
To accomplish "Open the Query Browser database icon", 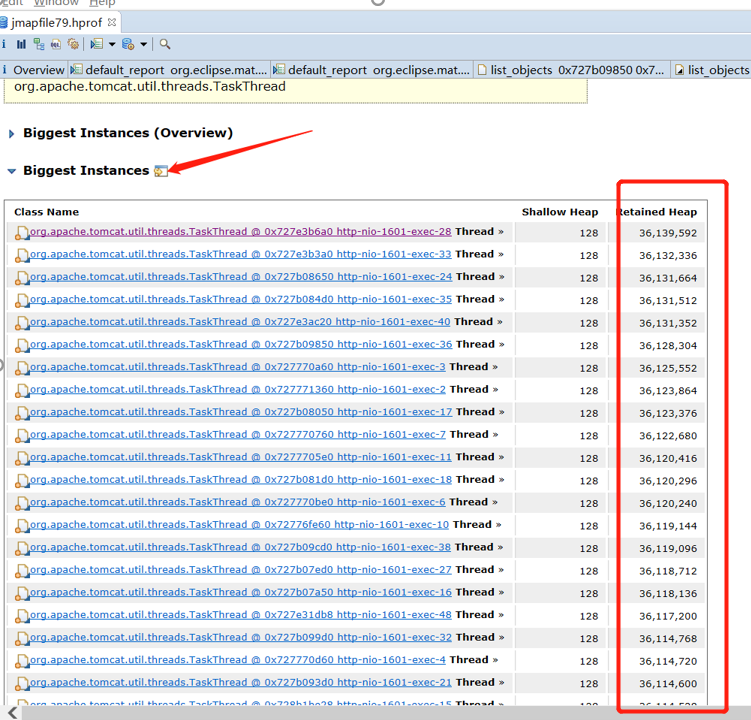I will 128,44.
